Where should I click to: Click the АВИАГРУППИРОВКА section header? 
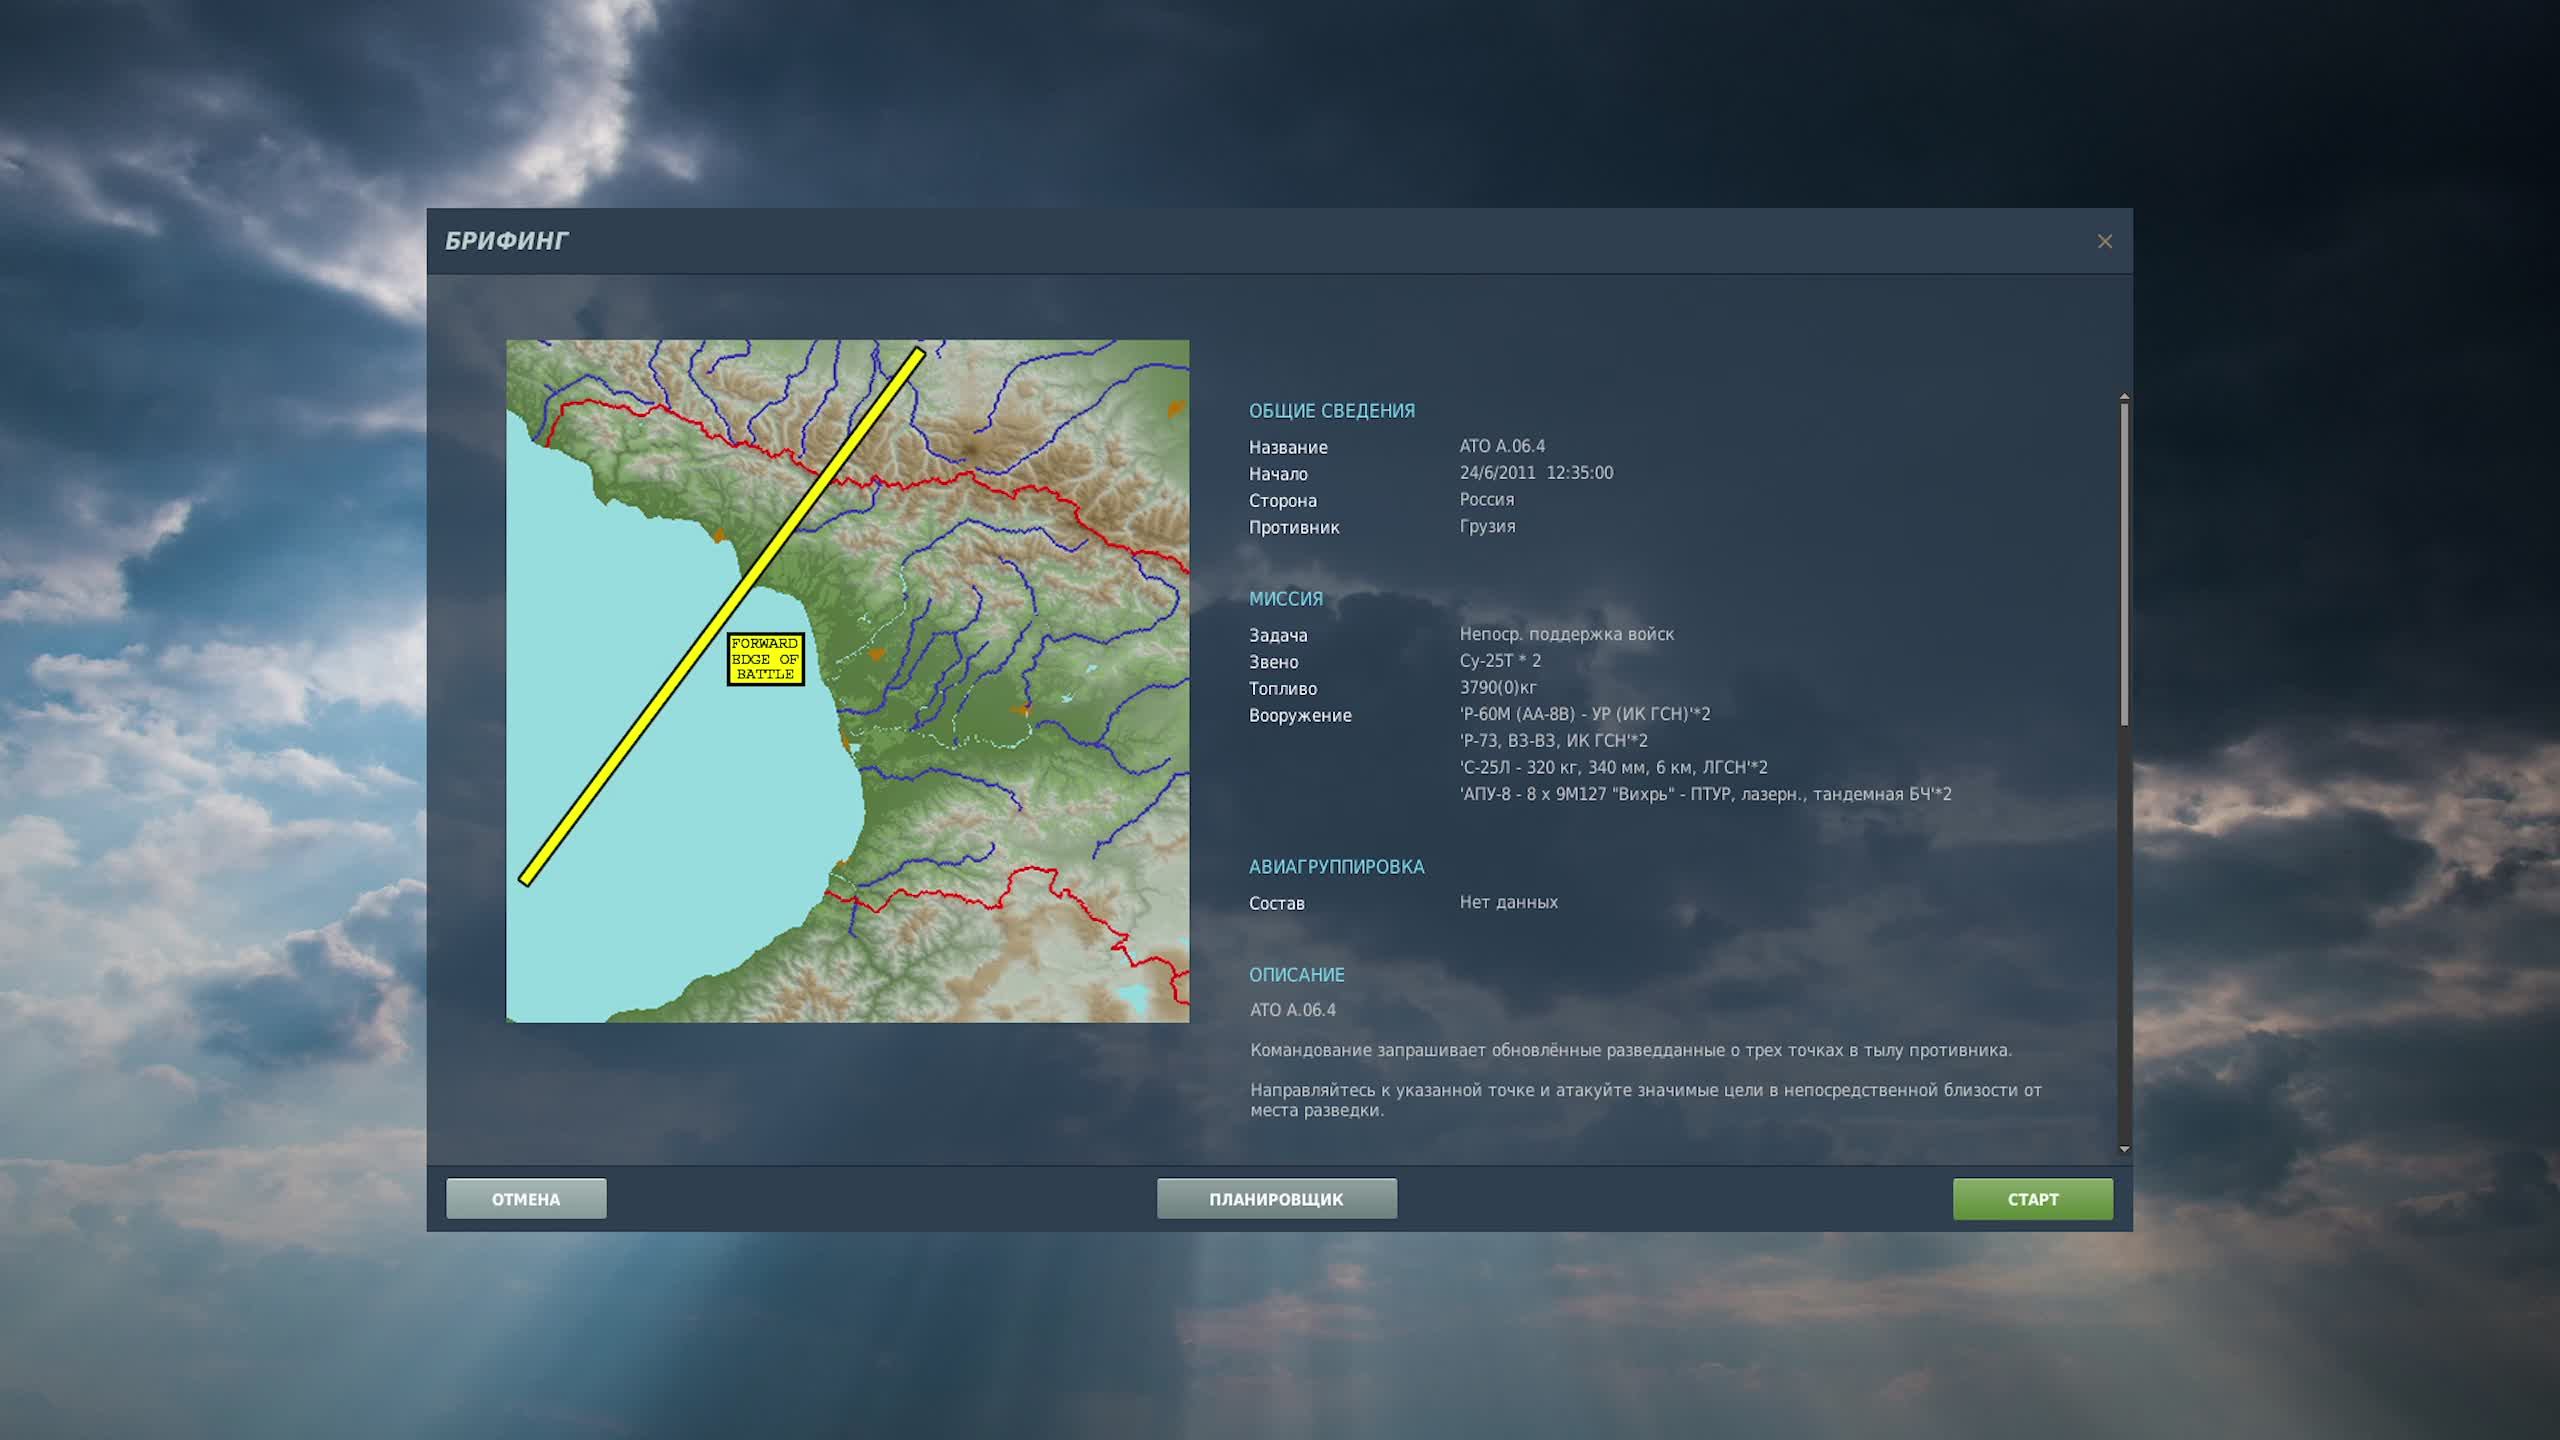tap(1336, 866)
